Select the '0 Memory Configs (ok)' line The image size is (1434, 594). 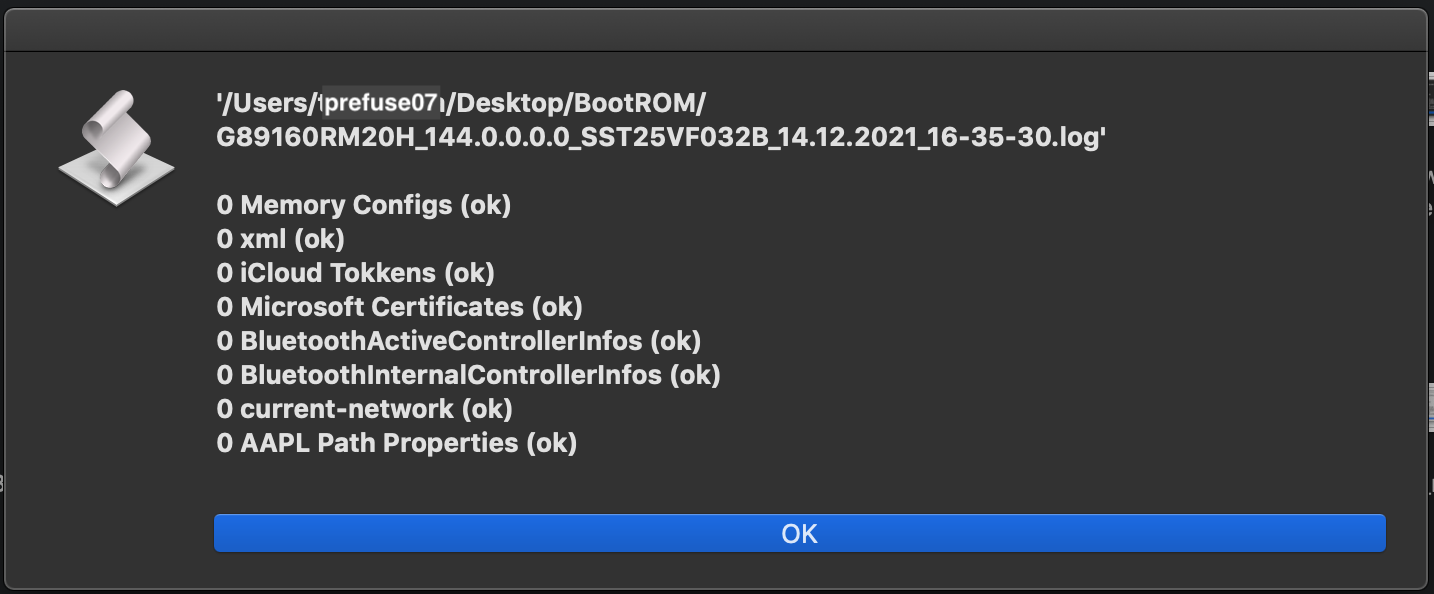364,206
